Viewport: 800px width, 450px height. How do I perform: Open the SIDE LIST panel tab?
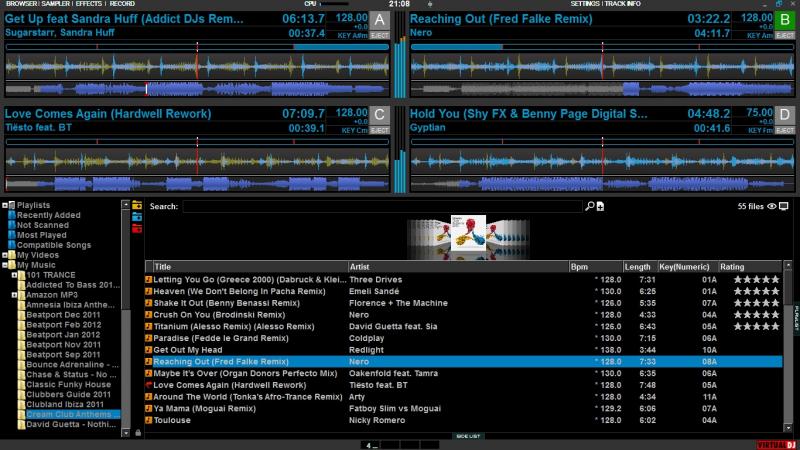coord(468,436)
